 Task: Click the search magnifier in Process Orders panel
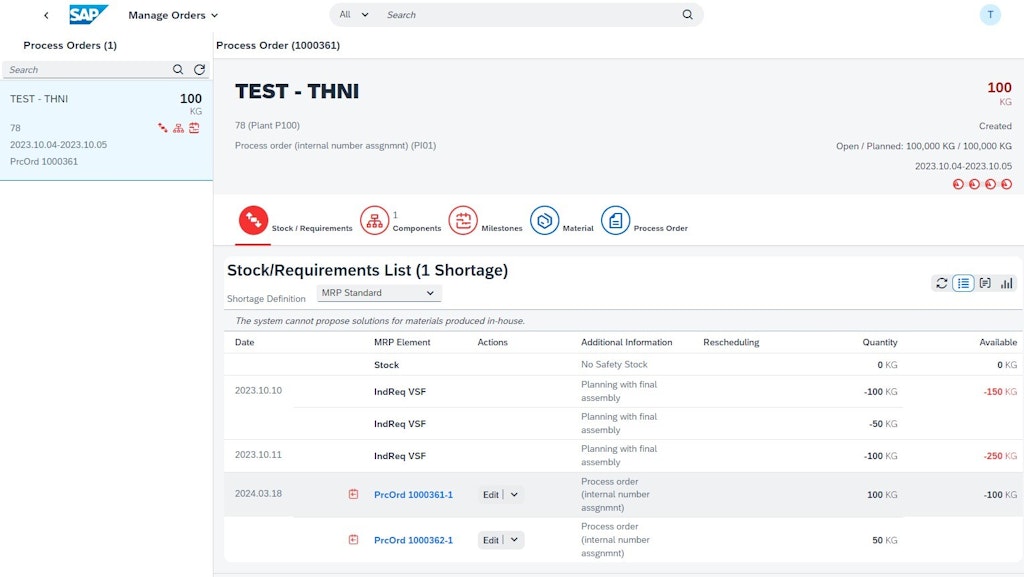pos(178,69)
